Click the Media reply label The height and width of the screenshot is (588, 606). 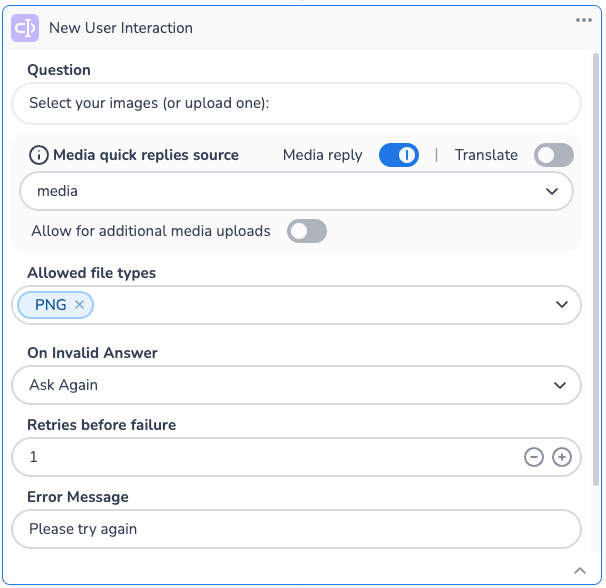click(323, 155)
